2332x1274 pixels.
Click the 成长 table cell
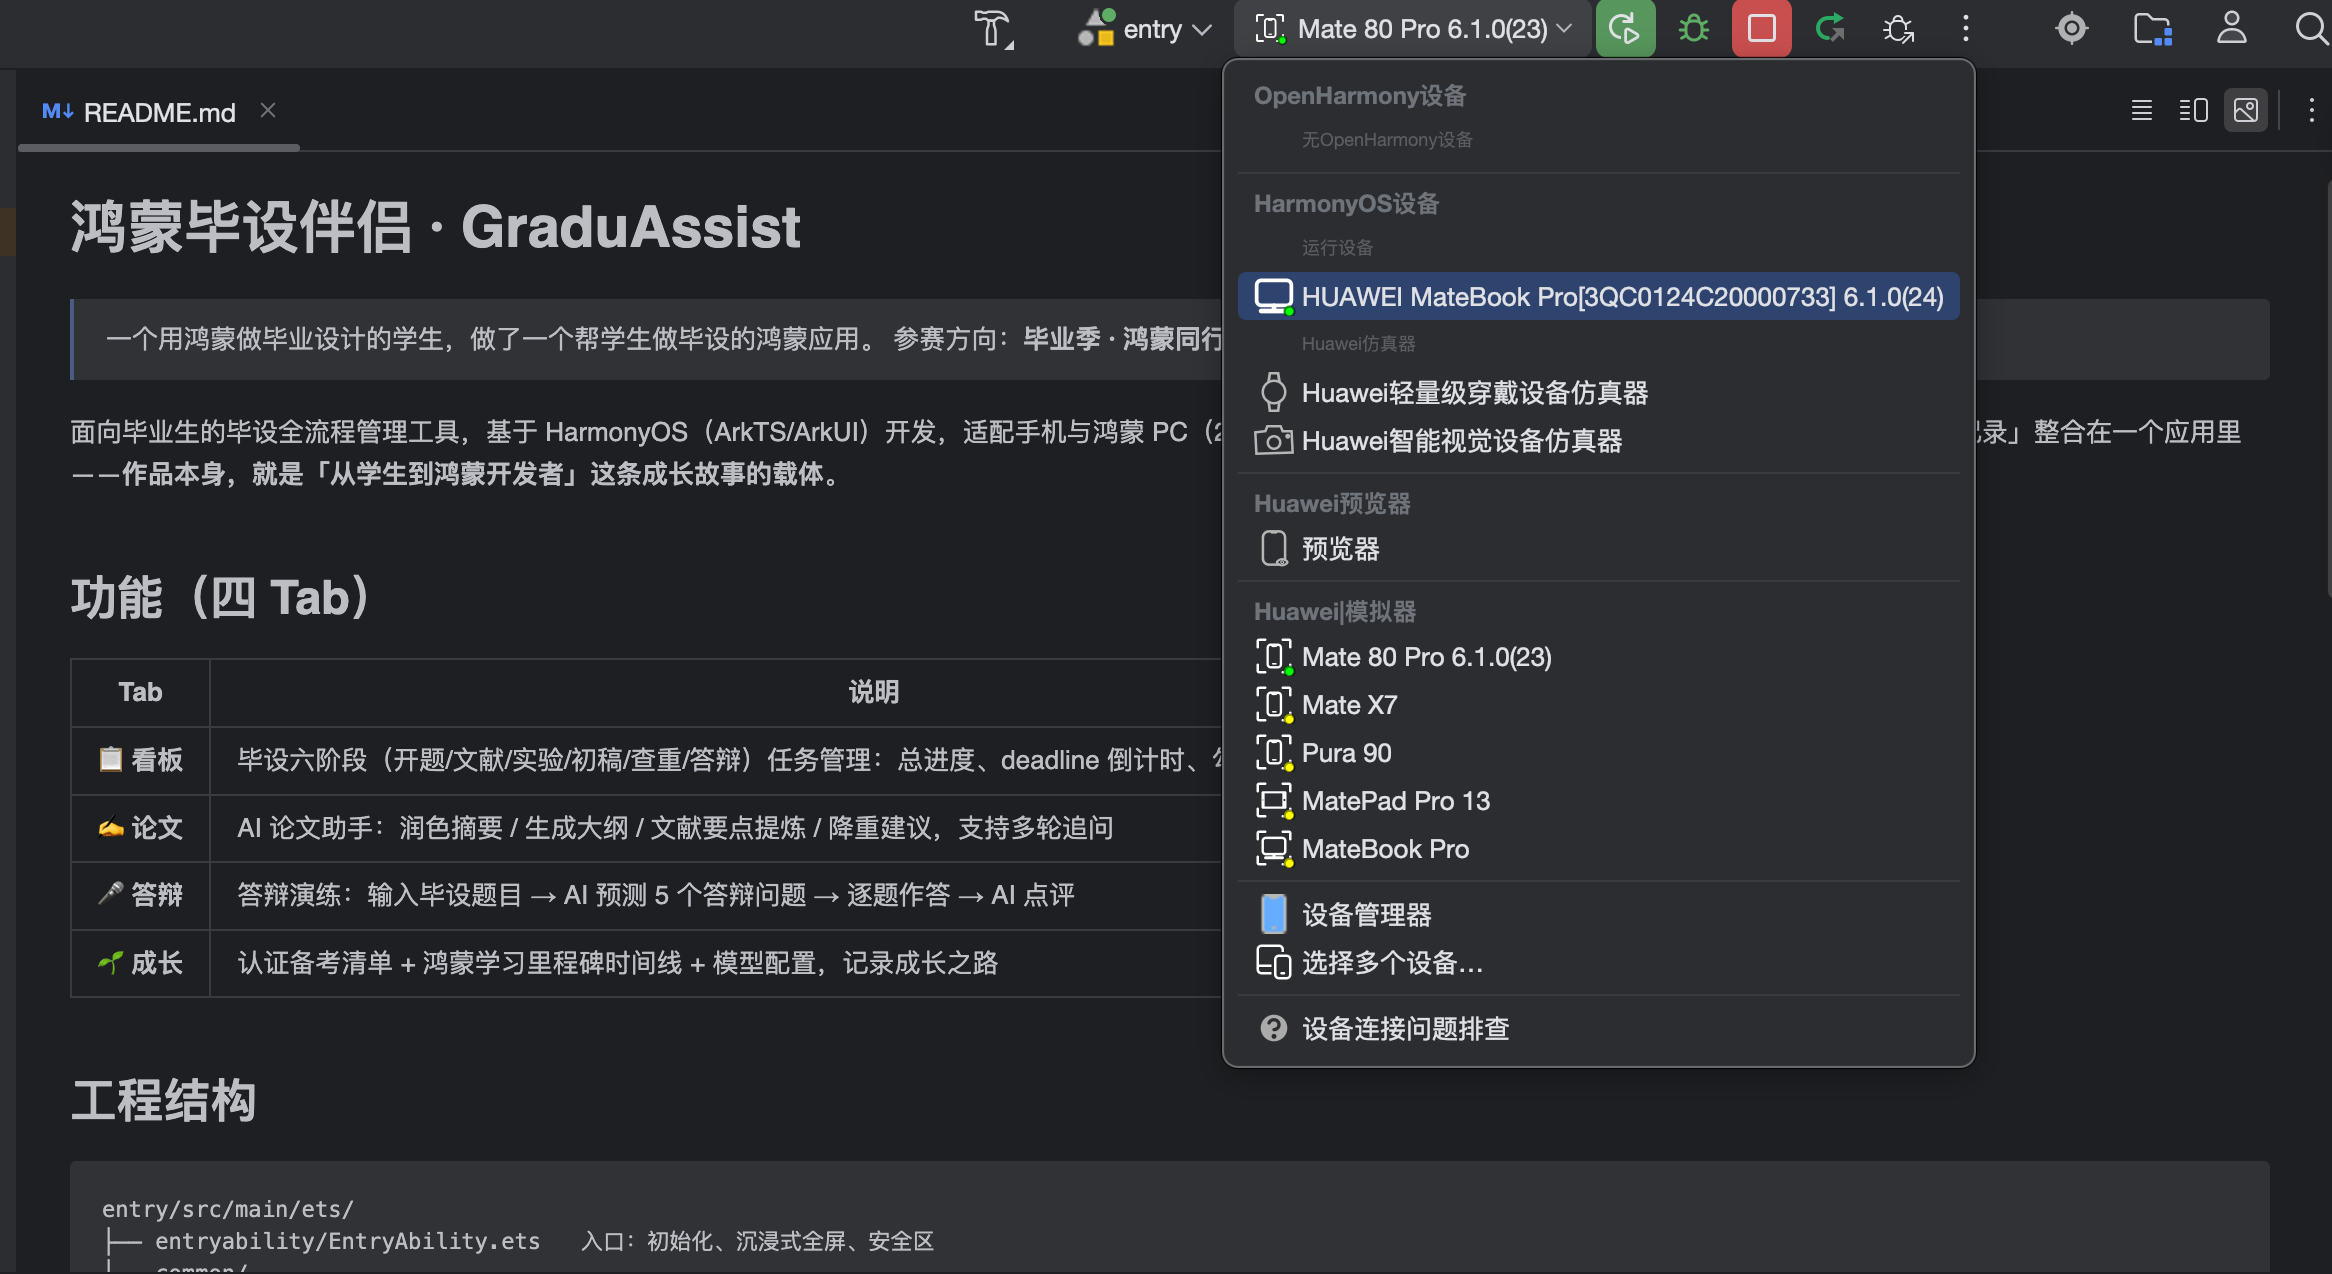pos(140,963)
